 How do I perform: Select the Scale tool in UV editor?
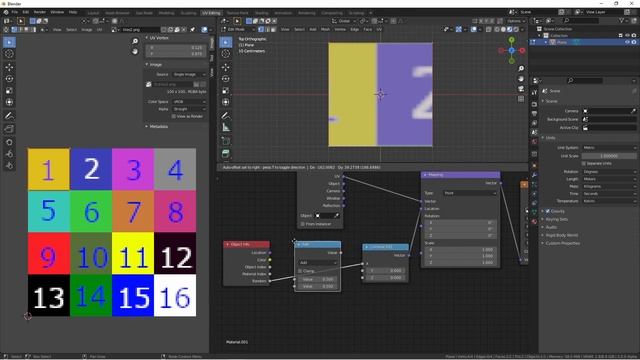click(x=9, y=91)
